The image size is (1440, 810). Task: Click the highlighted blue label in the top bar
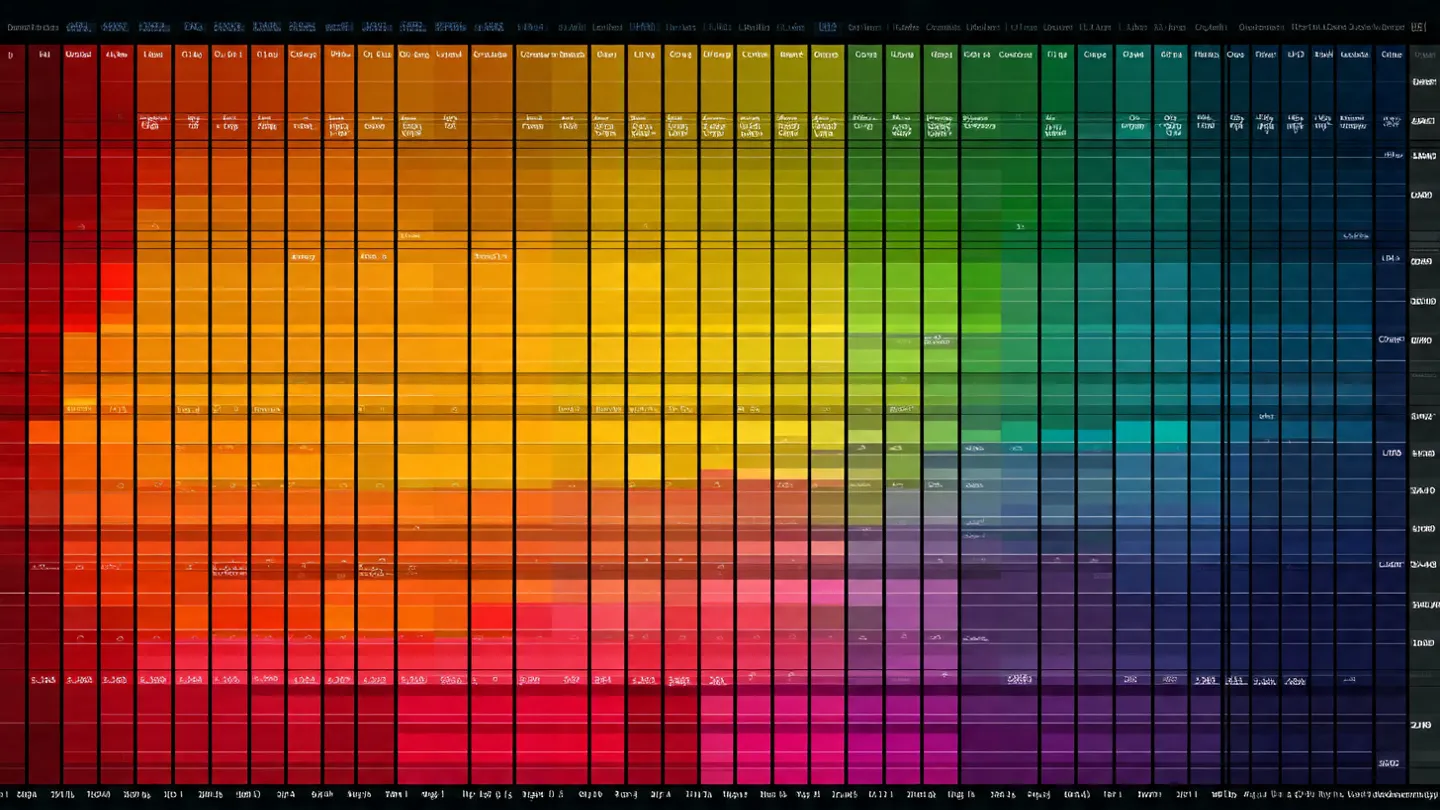(x=826, y=27)
